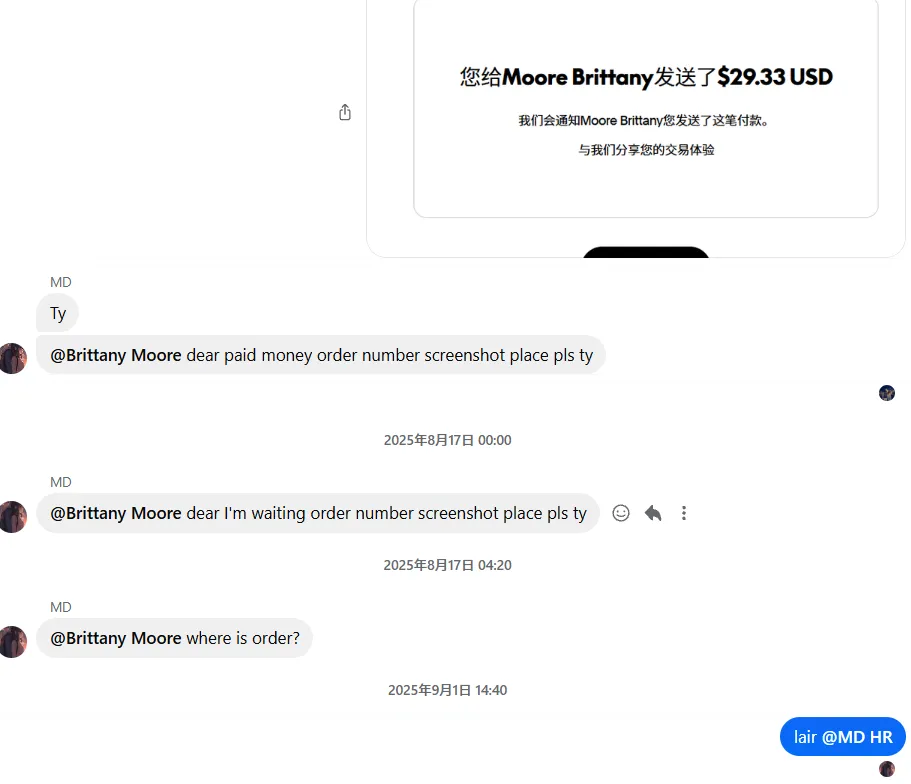This screenshot has height=784, width=911.
Task: Open the $29.33 USD payment receipt image
Action: point(645,110)
